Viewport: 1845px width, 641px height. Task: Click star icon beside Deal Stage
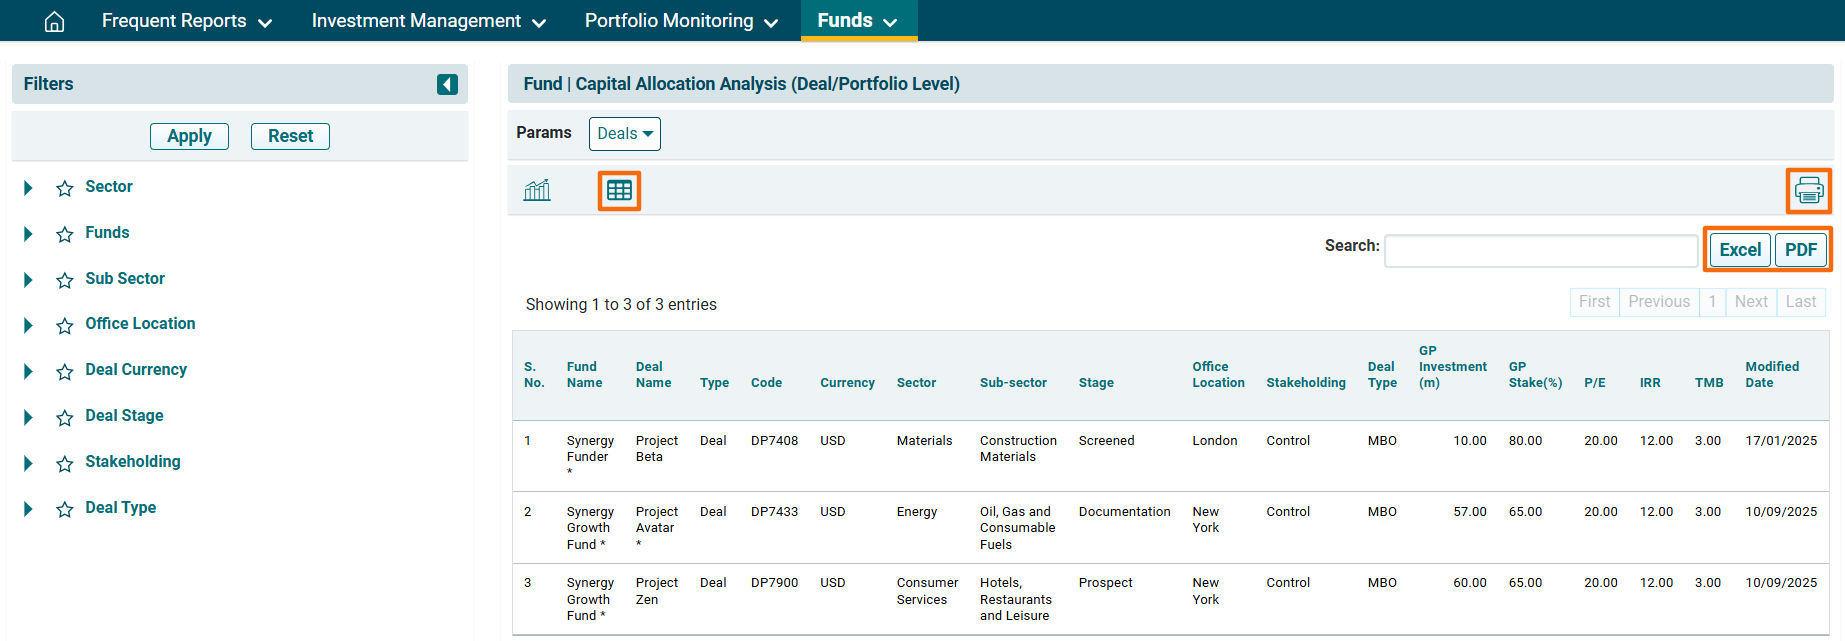tap(65, 418)
